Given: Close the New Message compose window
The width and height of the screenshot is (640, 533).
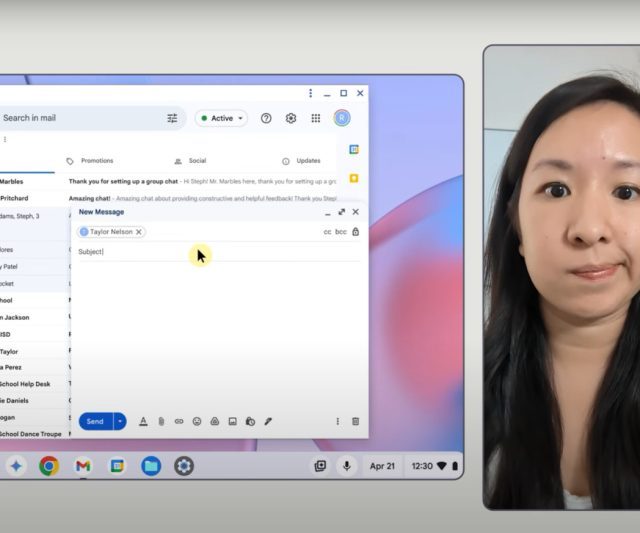Looking at the screenshot, I should click(356, 212).
